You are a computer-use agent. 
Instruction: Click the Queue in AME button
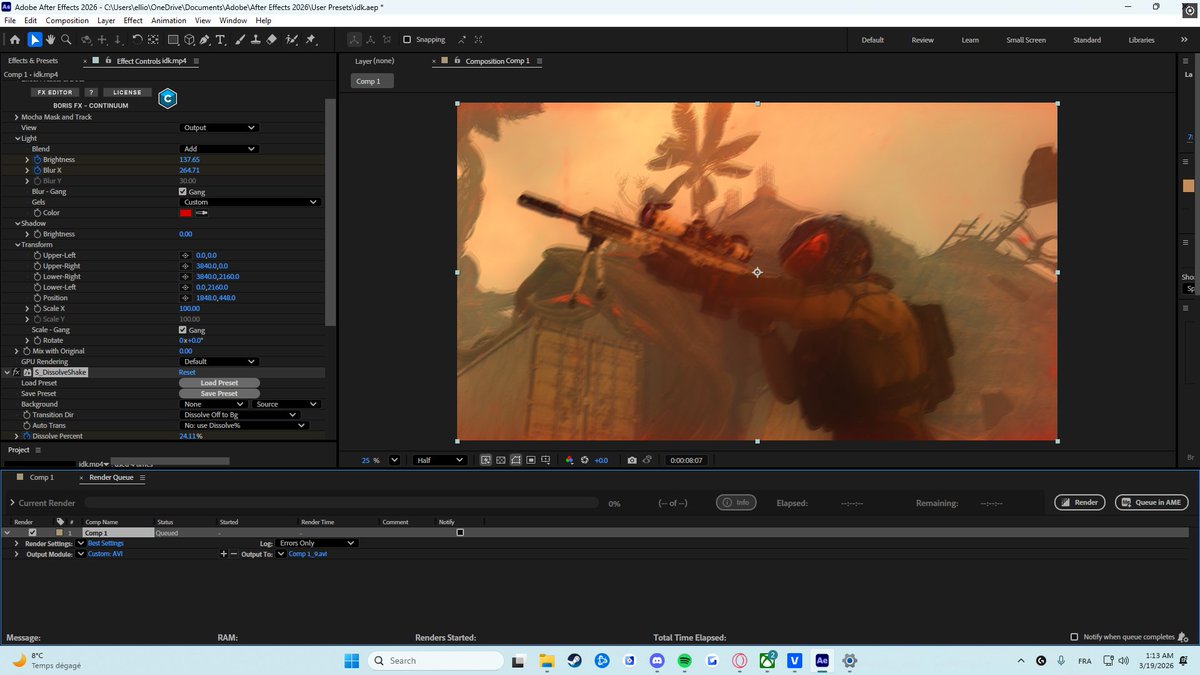click(1151, 502)
